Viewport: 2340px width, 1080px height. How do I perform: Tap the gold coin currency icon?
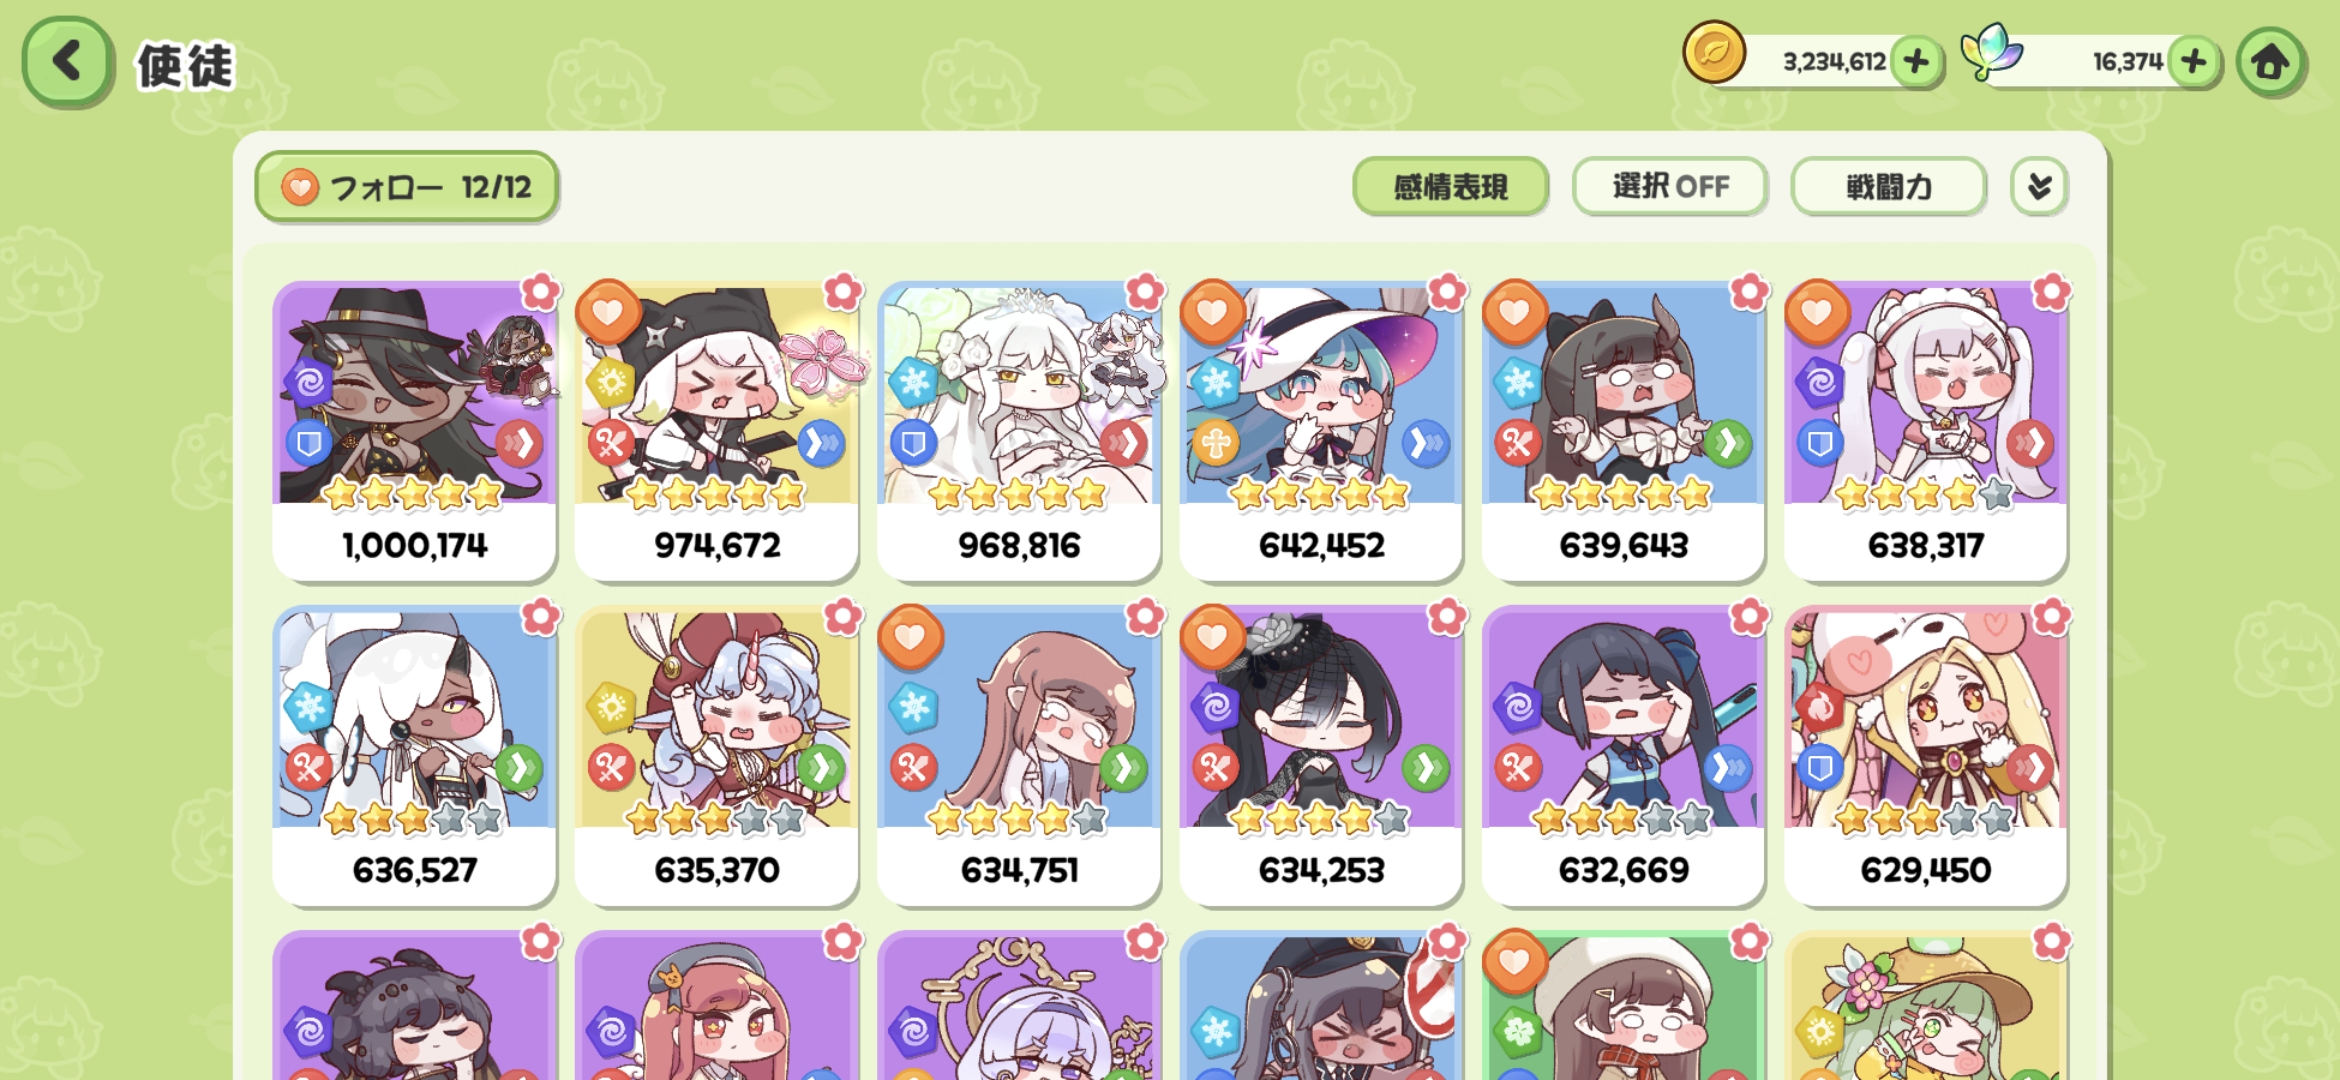(1714, 52)
